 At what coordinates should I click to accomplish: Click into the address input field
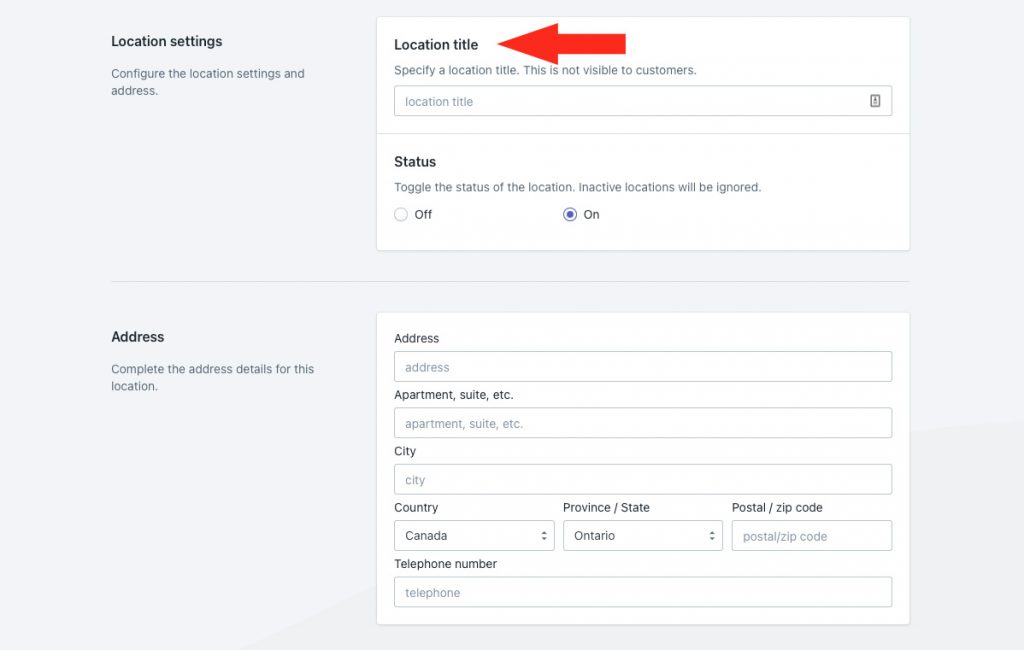tap(643, 366)
